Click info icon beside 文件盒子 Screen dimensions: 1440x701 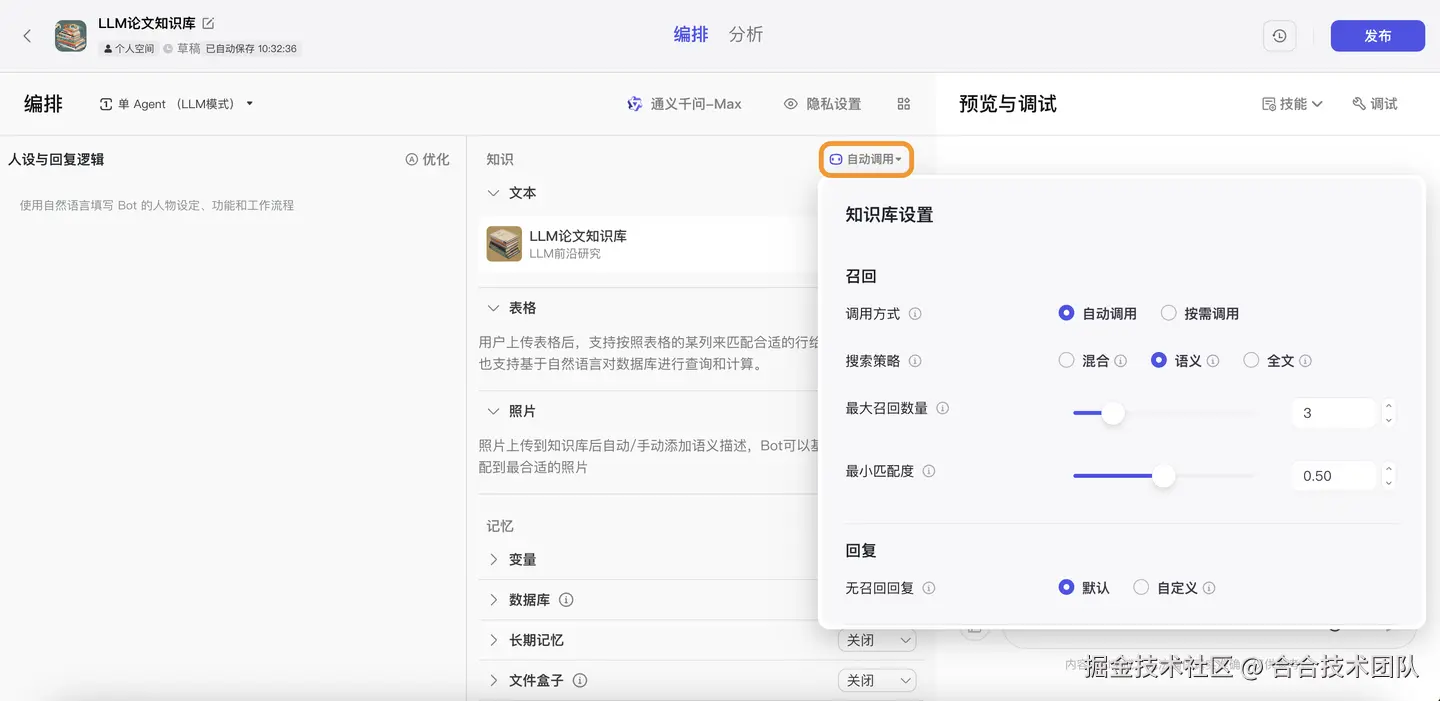580,680
